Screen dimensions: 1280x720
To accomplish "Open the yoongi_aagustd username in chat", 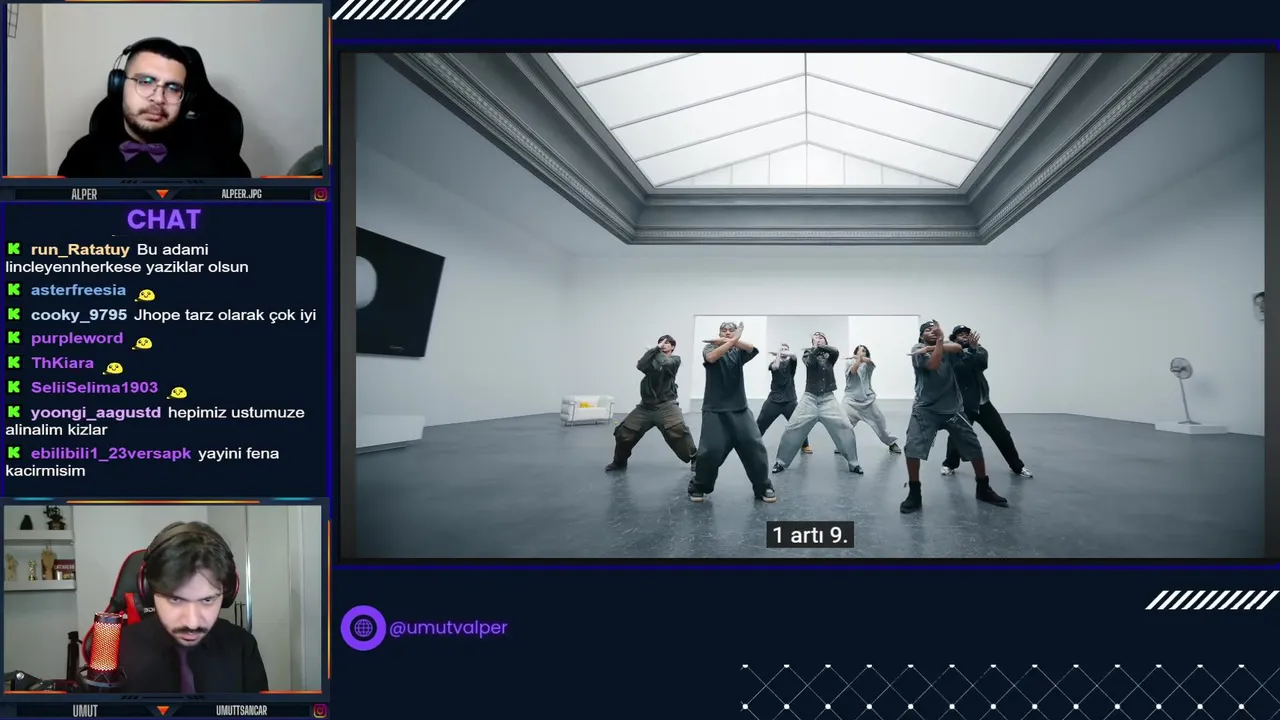I will click(x=96, y=412).
